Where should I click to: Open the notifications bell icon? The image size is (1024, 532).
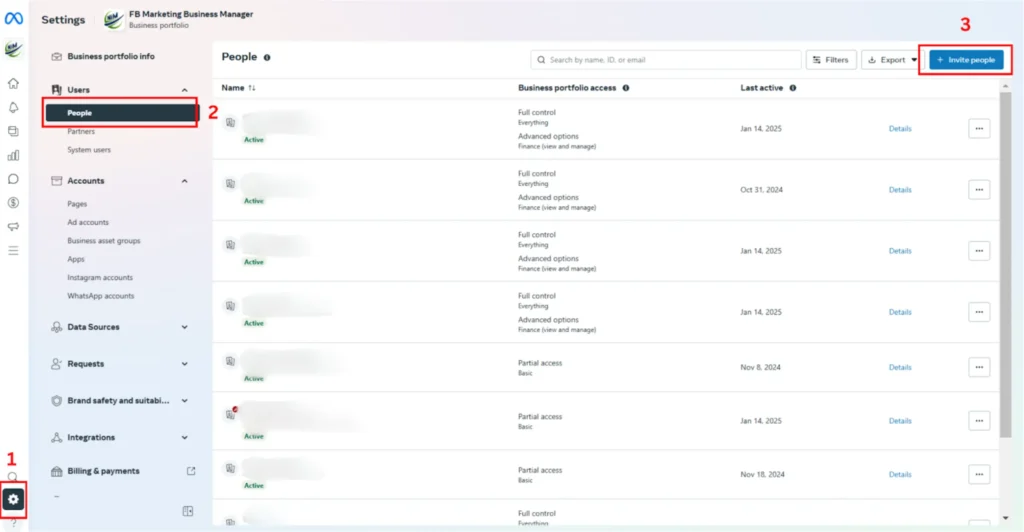click(13, 108)
